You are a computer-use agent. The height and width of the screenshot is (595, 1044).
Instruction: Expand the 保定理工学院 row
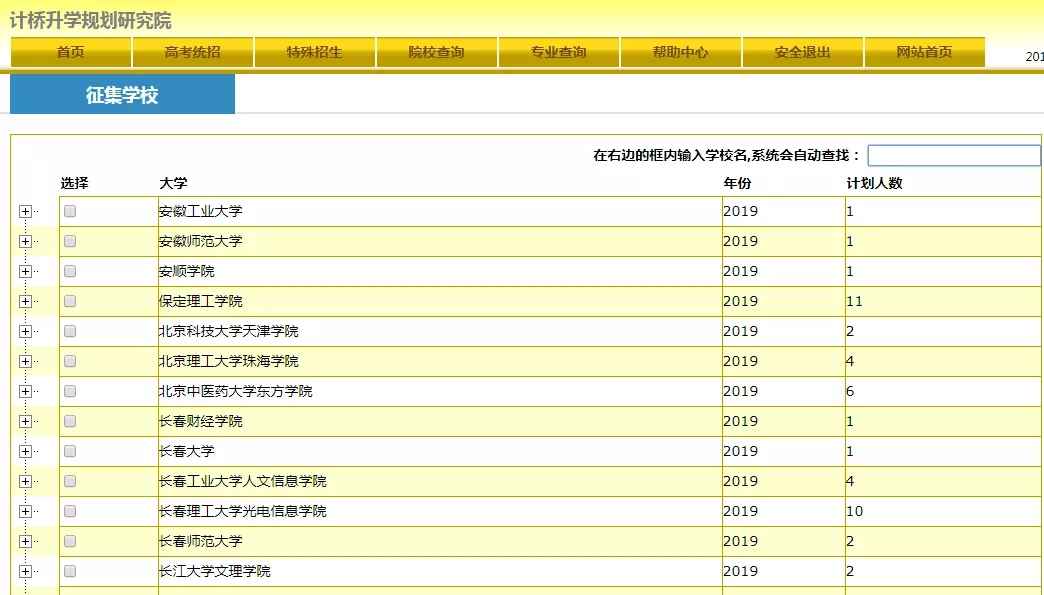click(x=25, y=301)
